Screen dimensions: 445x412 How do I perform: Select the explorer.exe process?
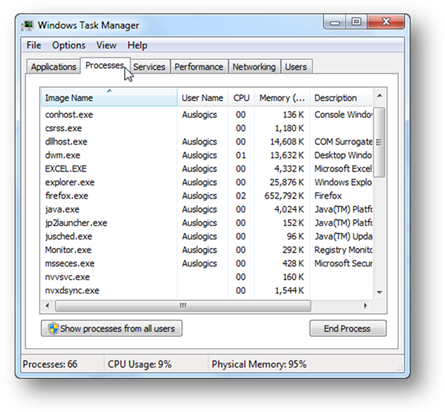click(207, 182)
